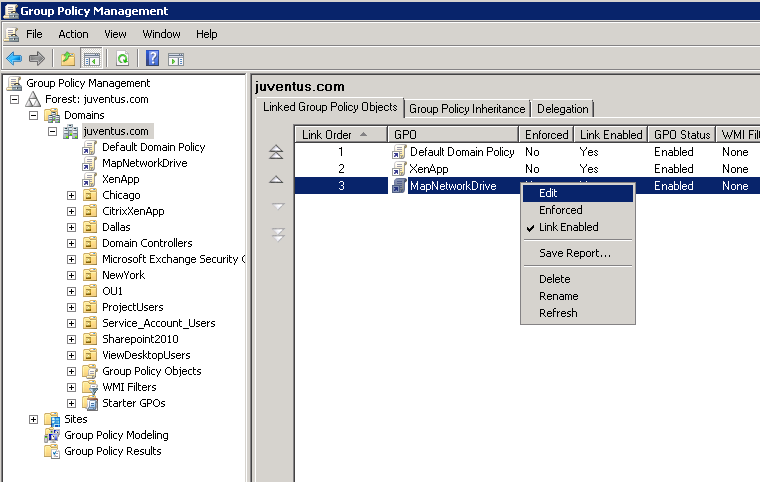
Task: Click the MapNetworkDrive GPO icon in tree
Action: [x=89, y=163]
